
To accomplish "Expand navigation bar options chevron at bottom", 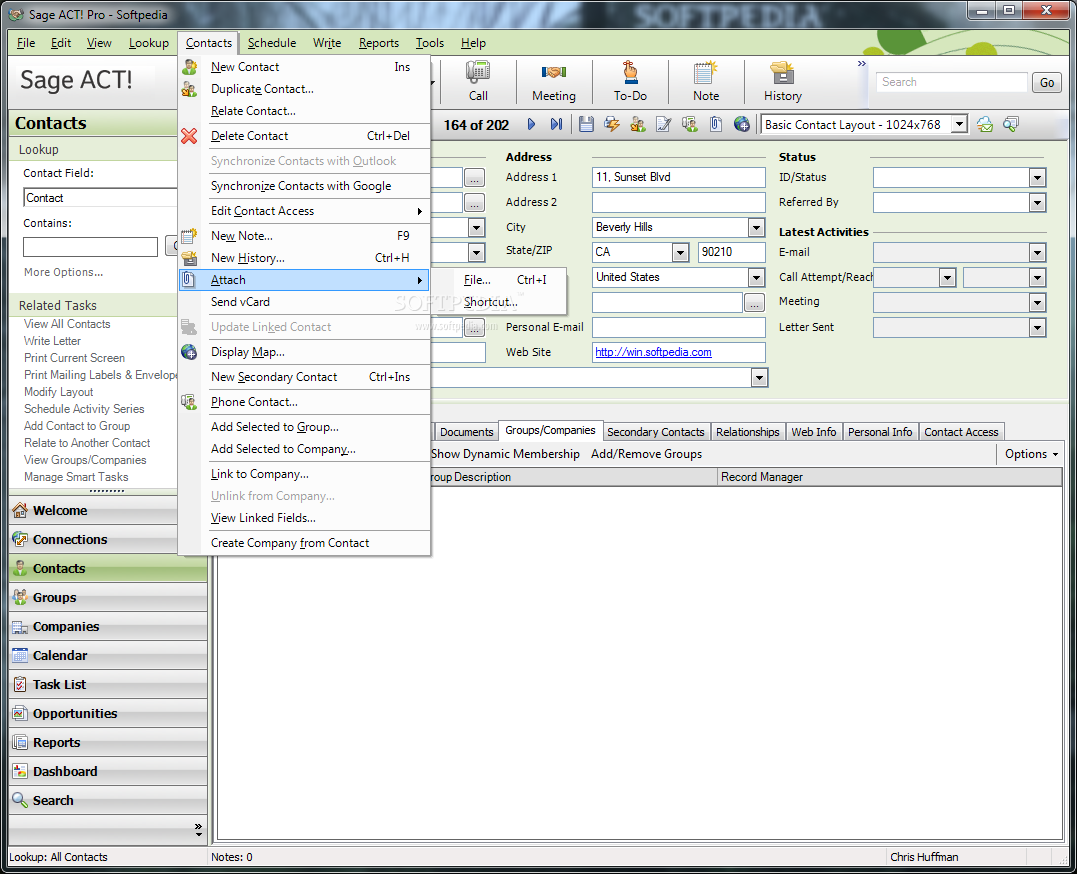I will coord(199,829).
